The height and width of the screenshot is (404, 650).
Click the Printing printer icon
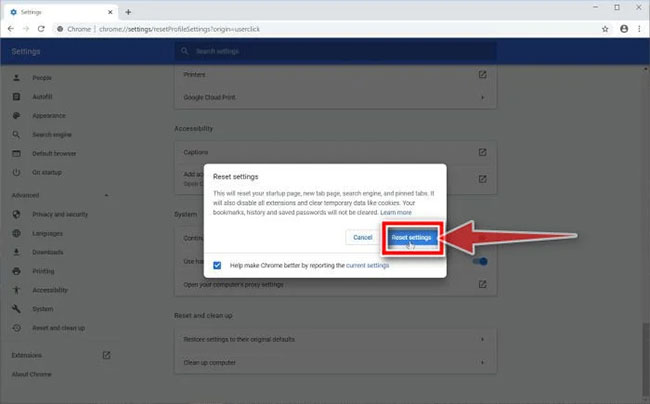pyautogui.click(x=16, y=271)
